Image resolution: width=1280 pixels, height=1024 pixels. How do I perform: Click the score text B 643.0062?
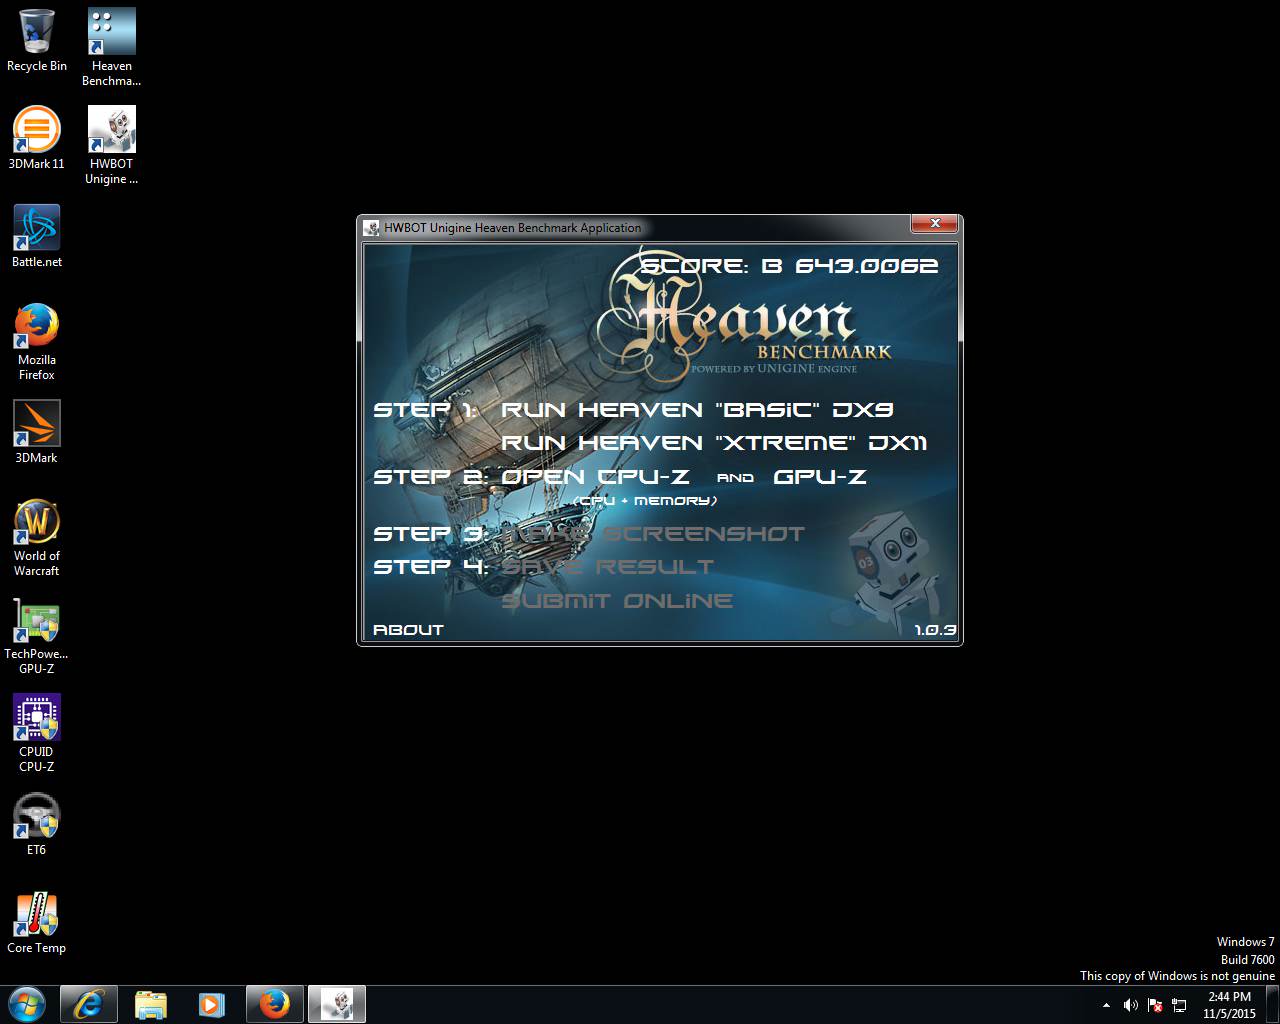(x=790, y=267)
